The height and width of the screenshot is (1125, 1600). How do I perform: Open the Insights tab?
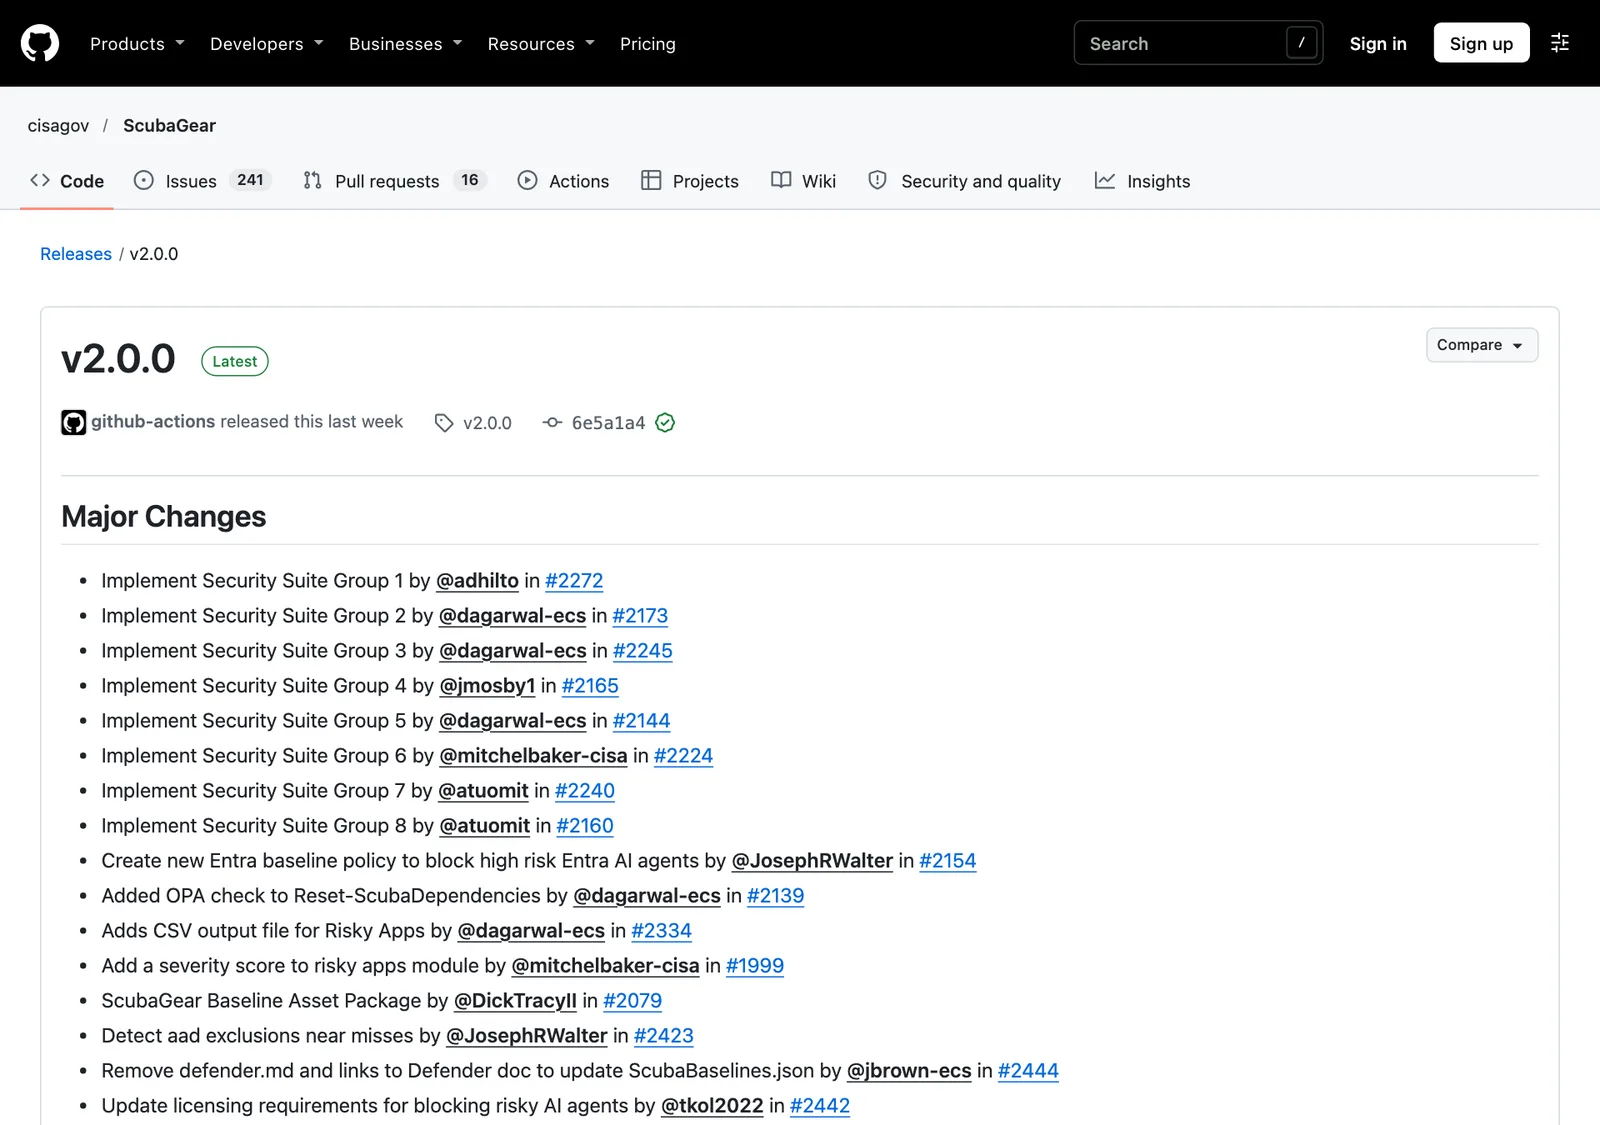point(1142,181)
